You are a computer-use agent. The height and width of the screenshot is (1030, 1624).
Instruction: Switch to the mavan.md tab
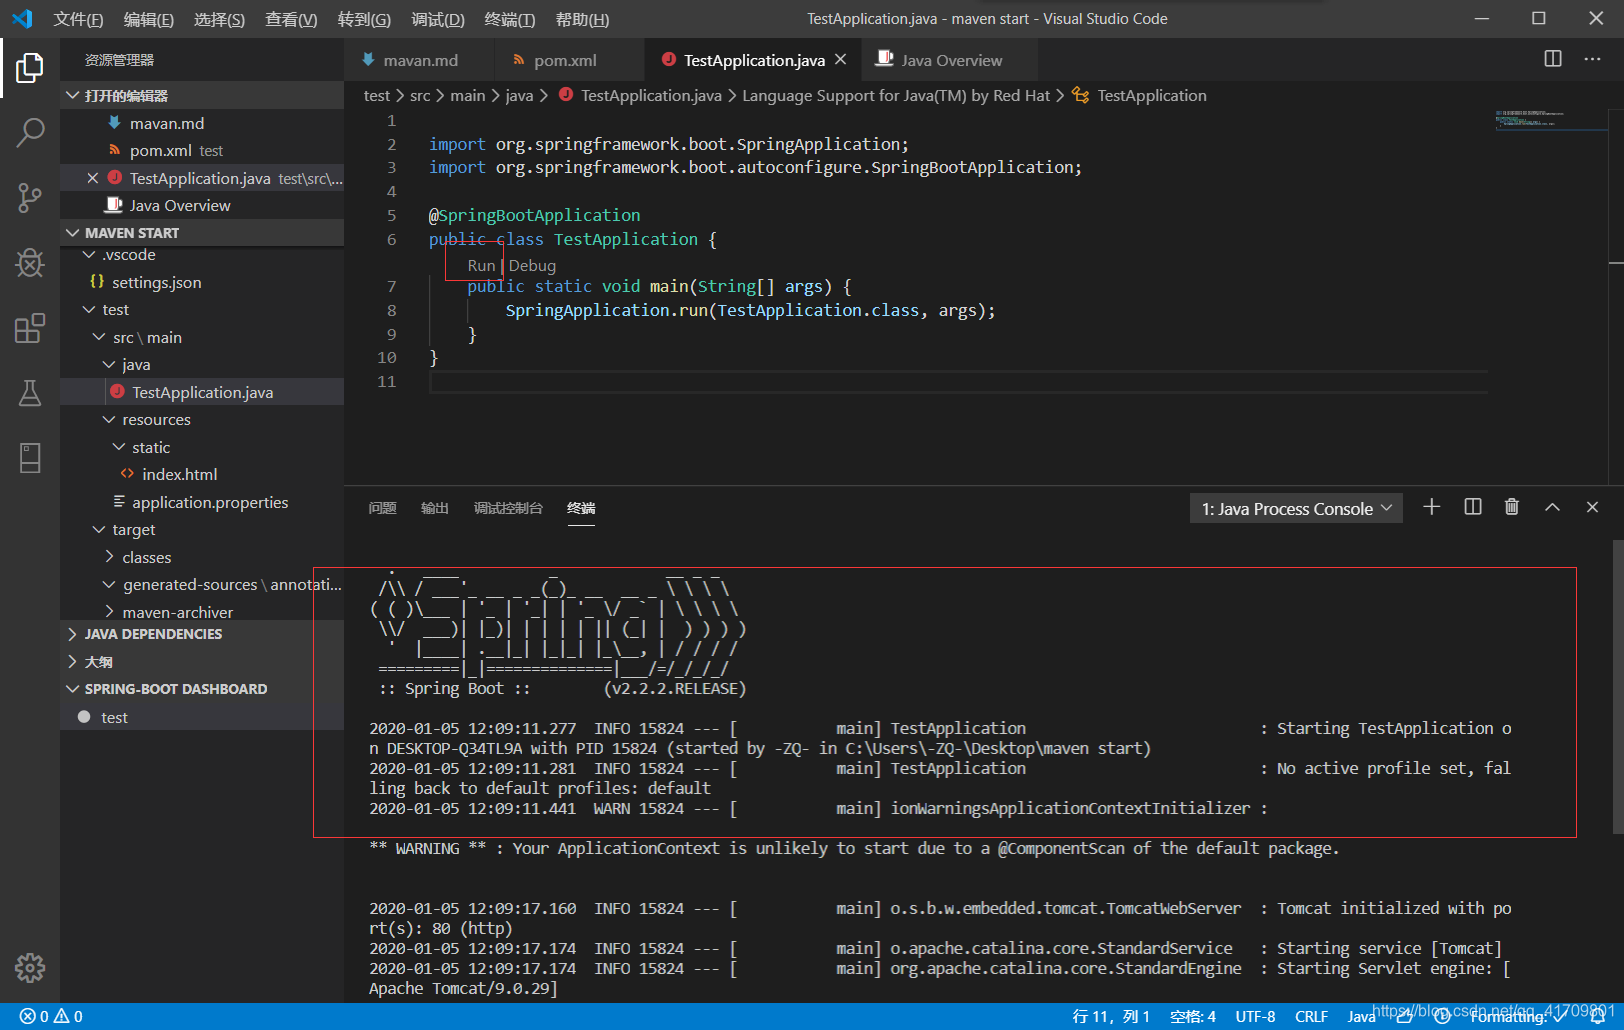point(419,60)
